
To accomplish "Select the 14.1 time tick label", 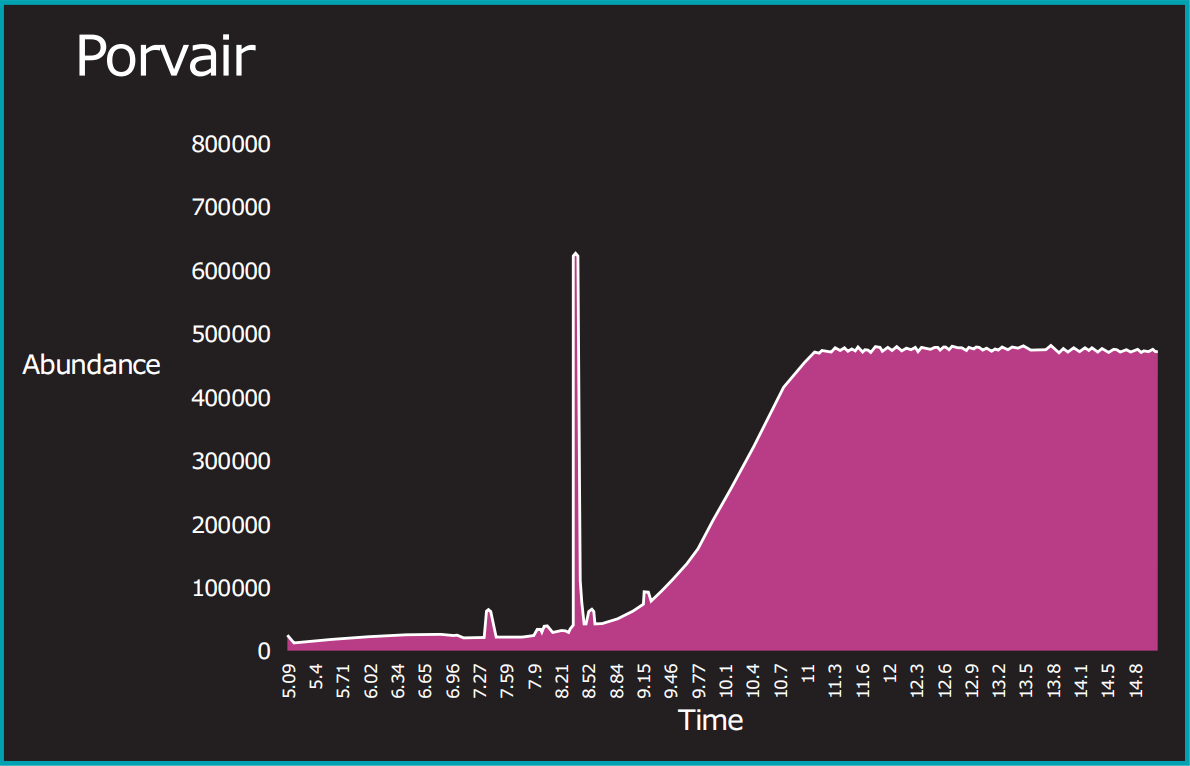I will (x=1081, y=681).
